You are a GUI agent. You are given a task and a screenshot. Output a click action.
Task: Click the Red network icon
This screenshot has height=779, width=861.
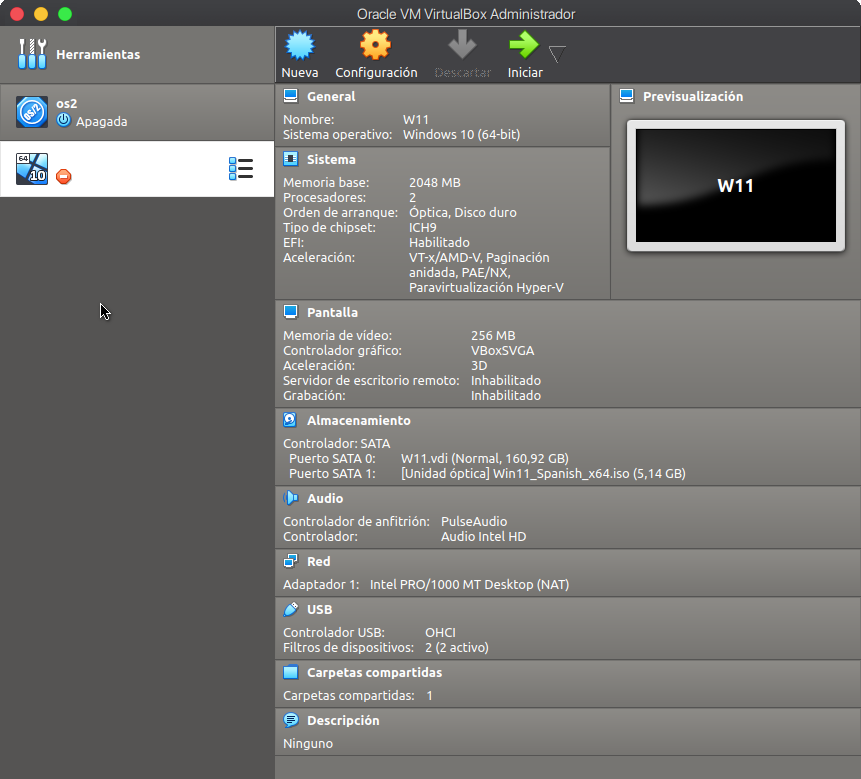pyautogui.click(x=290, y=561)
